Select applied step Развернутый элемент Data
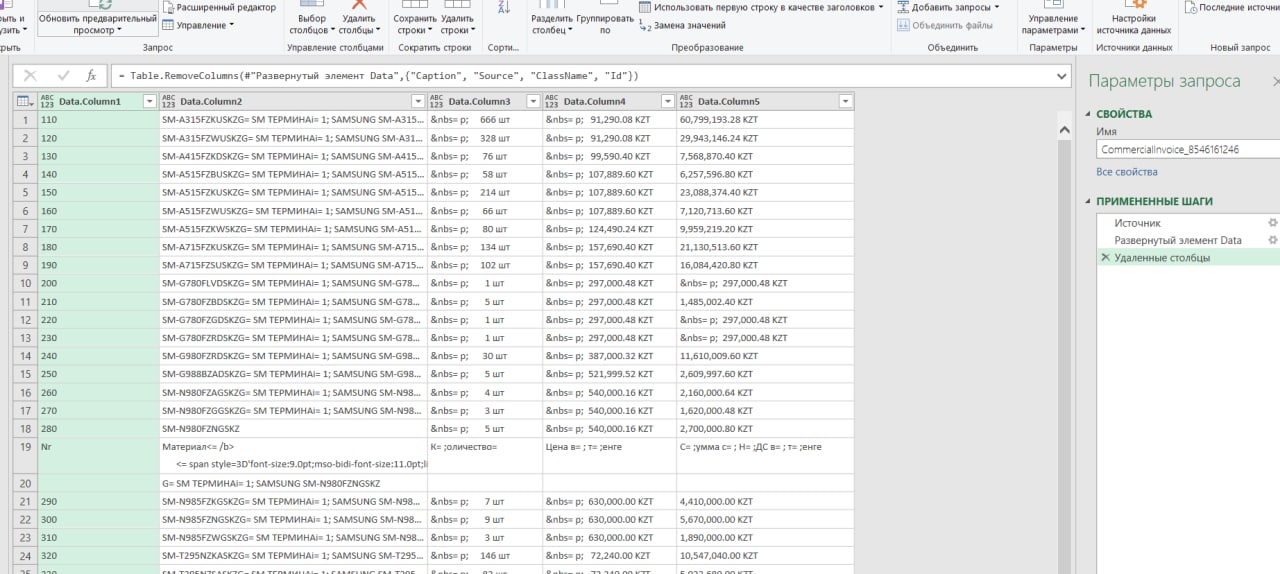Viewport: 1280px width, 574px height. pyautogui.click(x=1180, y=240)
